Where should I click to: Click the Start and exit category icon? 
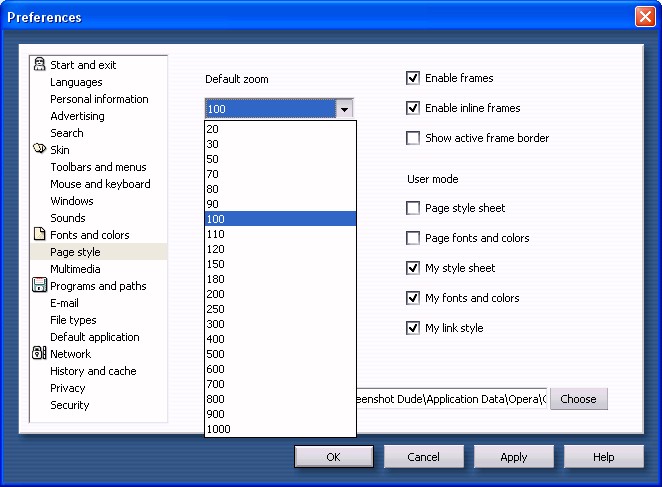39,65
